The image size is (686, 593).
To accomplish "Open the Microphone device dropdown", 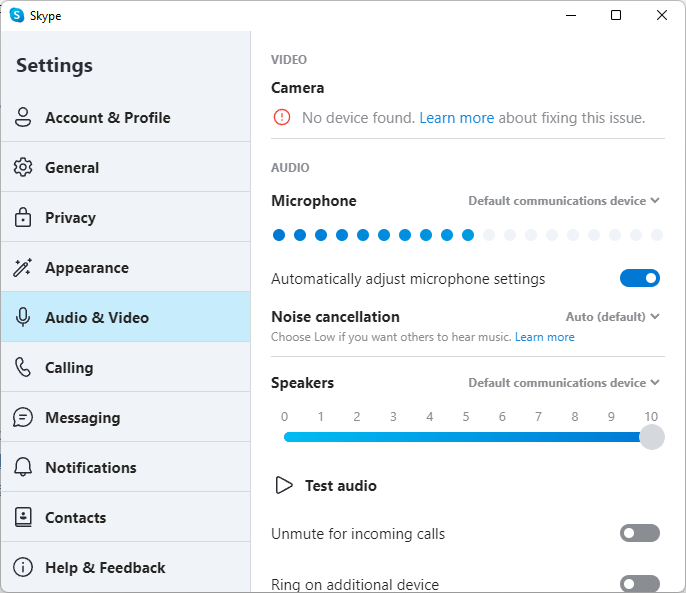I will (564, 201).
